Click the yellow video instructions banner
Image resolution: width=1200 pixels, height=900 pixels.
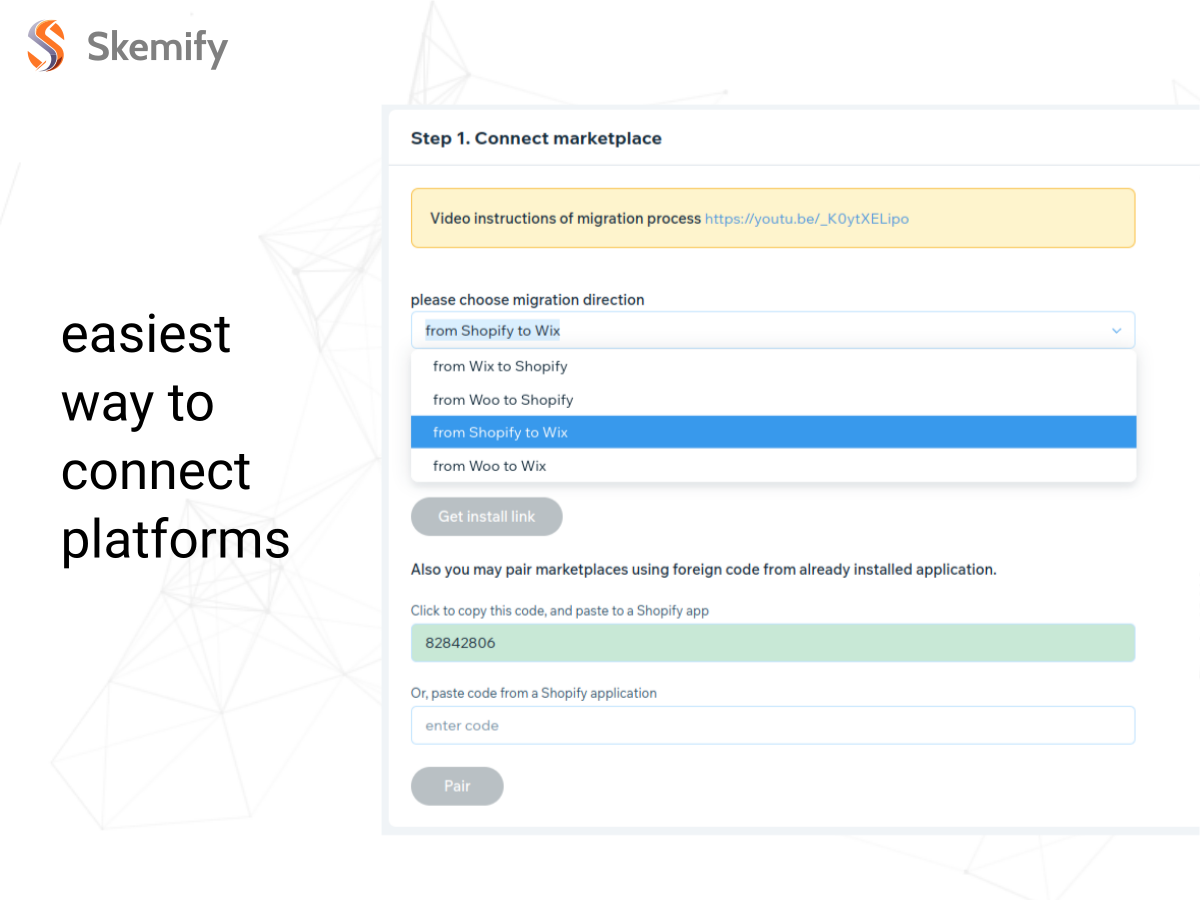tap(773, 218)
